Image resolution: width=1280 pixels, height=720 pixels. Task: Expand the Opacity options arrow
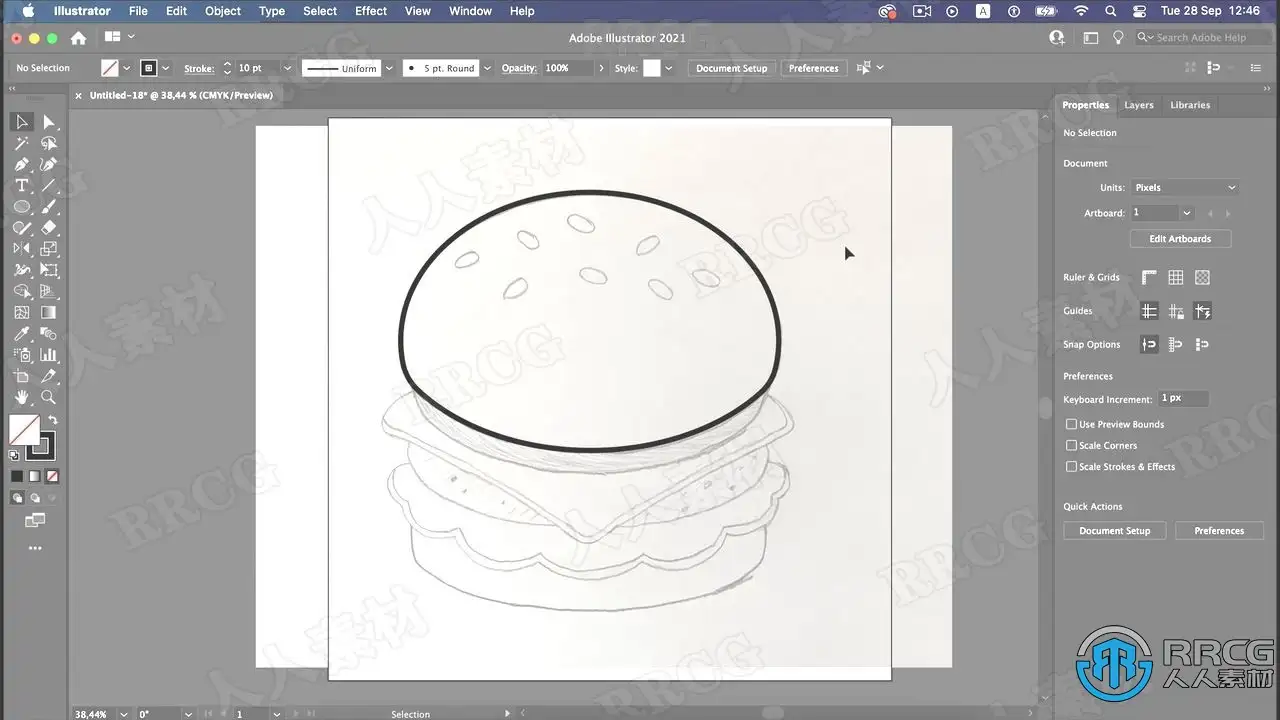pos(601,68)
